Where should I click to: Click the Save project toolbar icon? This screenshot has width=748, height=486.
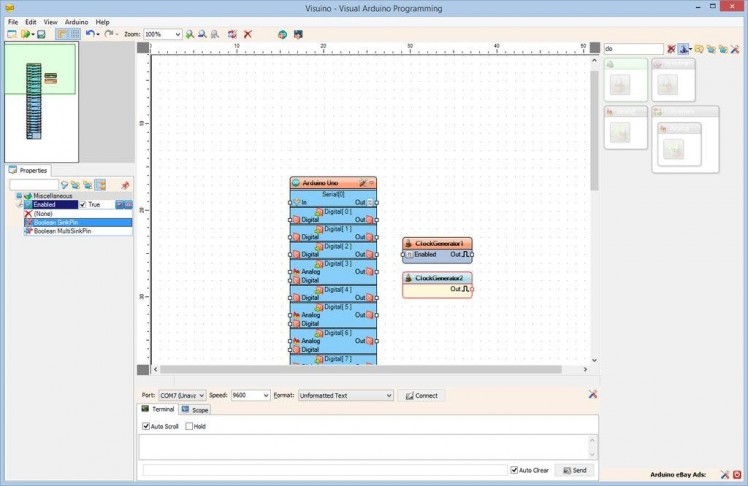click(41, 34)
